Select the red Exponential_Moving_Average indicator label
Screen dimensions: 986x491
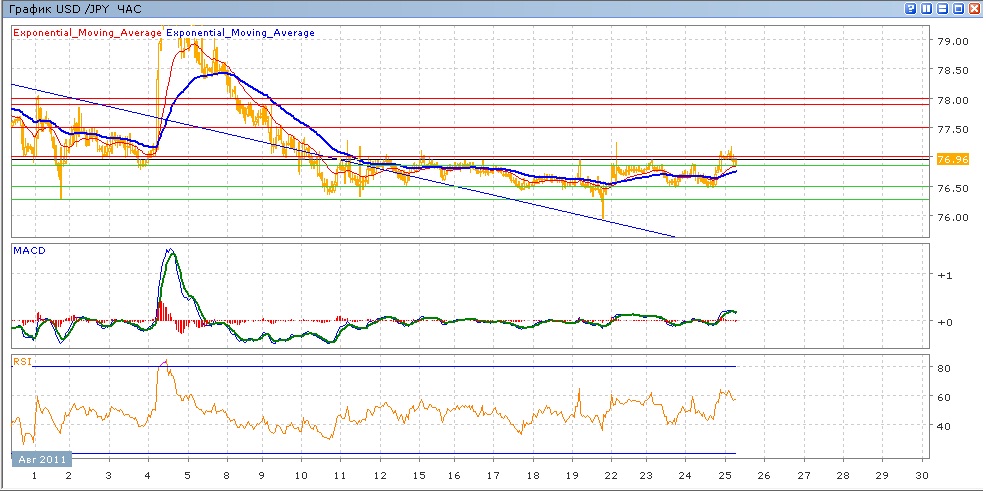click(87, 33)
